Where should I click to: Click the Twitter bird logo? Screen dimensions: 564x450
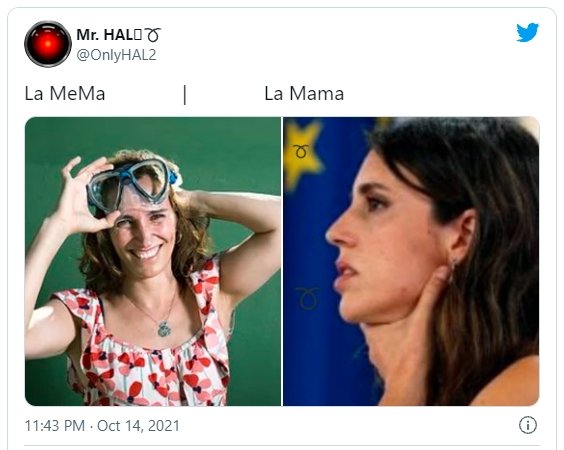coord(527,33)
